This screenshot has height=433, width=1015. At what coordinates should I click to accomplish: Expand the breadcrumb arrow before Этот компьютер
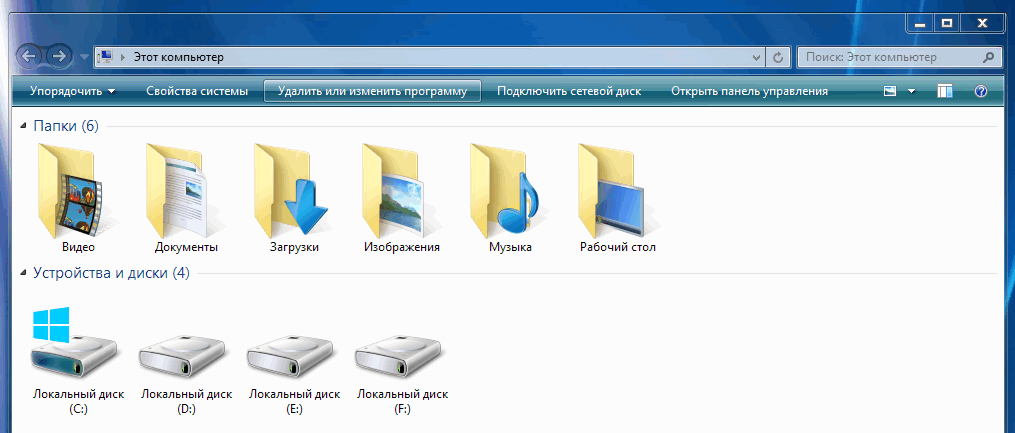point(123,57)
